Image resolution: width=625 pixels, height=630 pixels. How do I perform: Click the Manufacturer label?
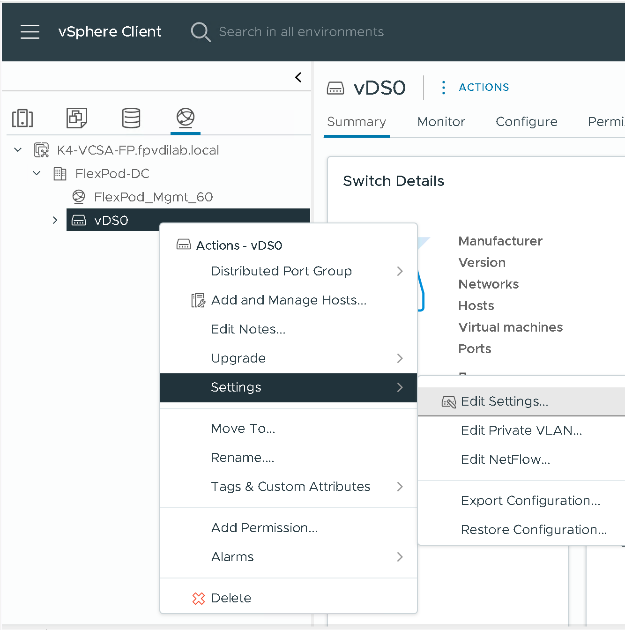point(500,241)
